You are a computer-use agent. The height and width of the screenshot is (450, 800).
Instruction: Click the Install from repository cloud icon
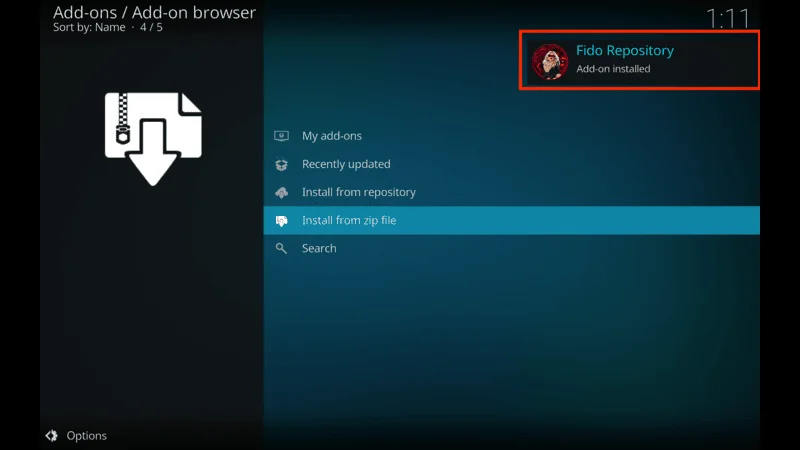(281, 192)
